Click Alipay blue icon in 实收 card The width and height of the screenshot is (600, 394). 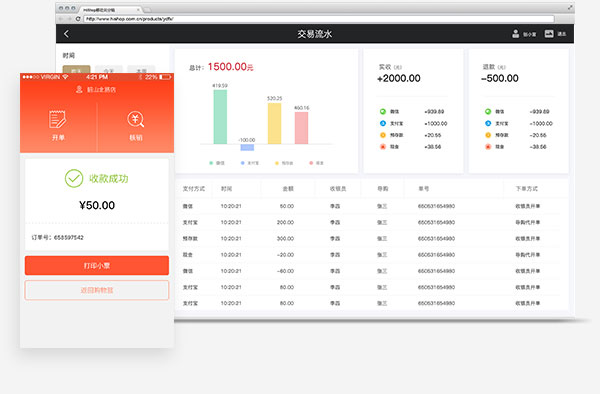[383, 123]
